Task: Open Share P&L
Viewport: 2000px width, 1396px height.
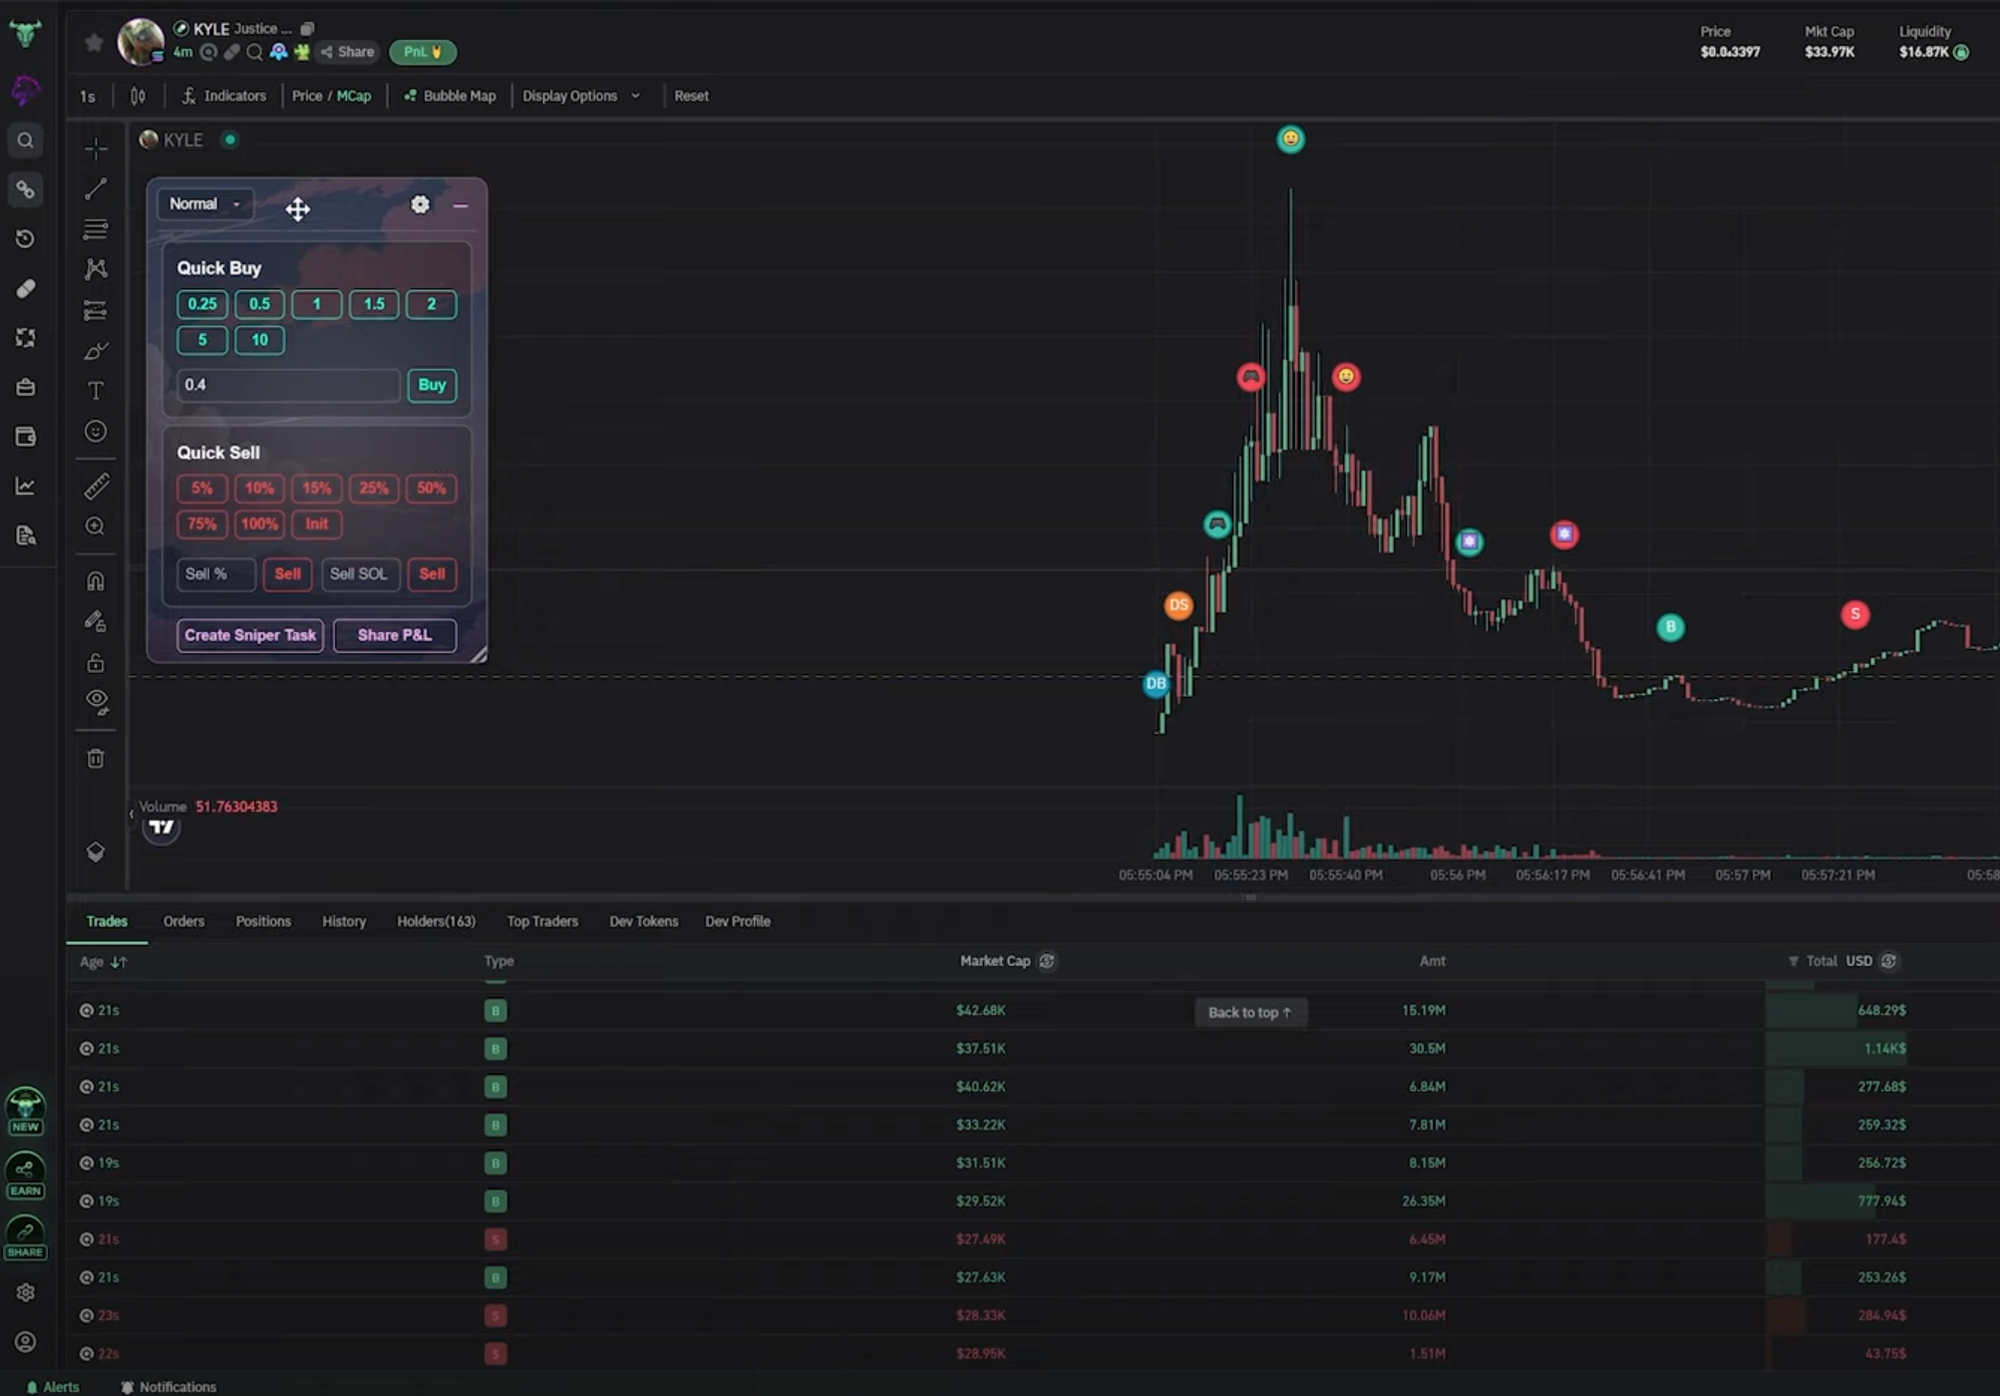Action: pyautogui.click(x=394, y=635)
